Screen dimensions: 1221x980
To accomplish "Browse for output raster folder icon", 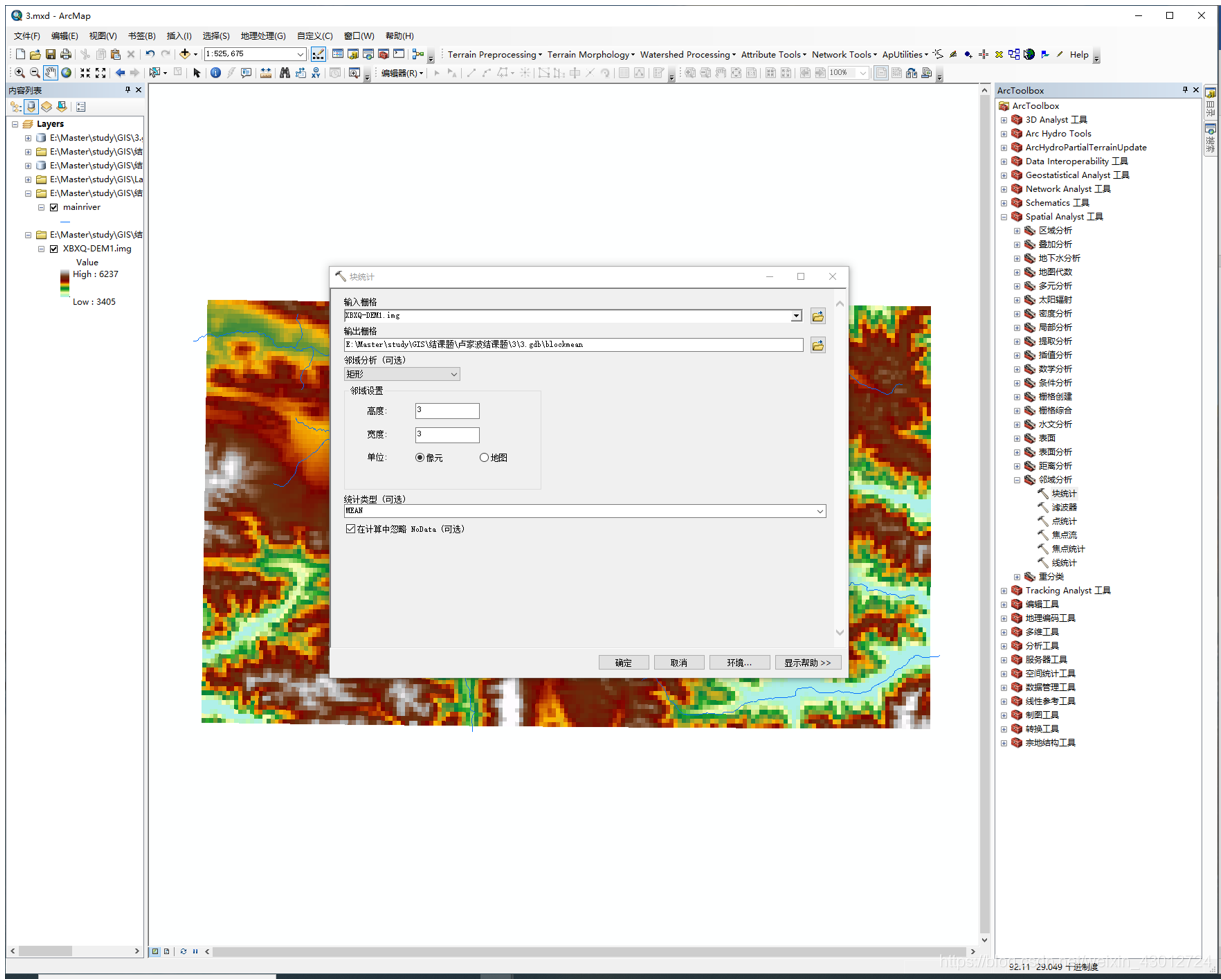I will (818, 345).
